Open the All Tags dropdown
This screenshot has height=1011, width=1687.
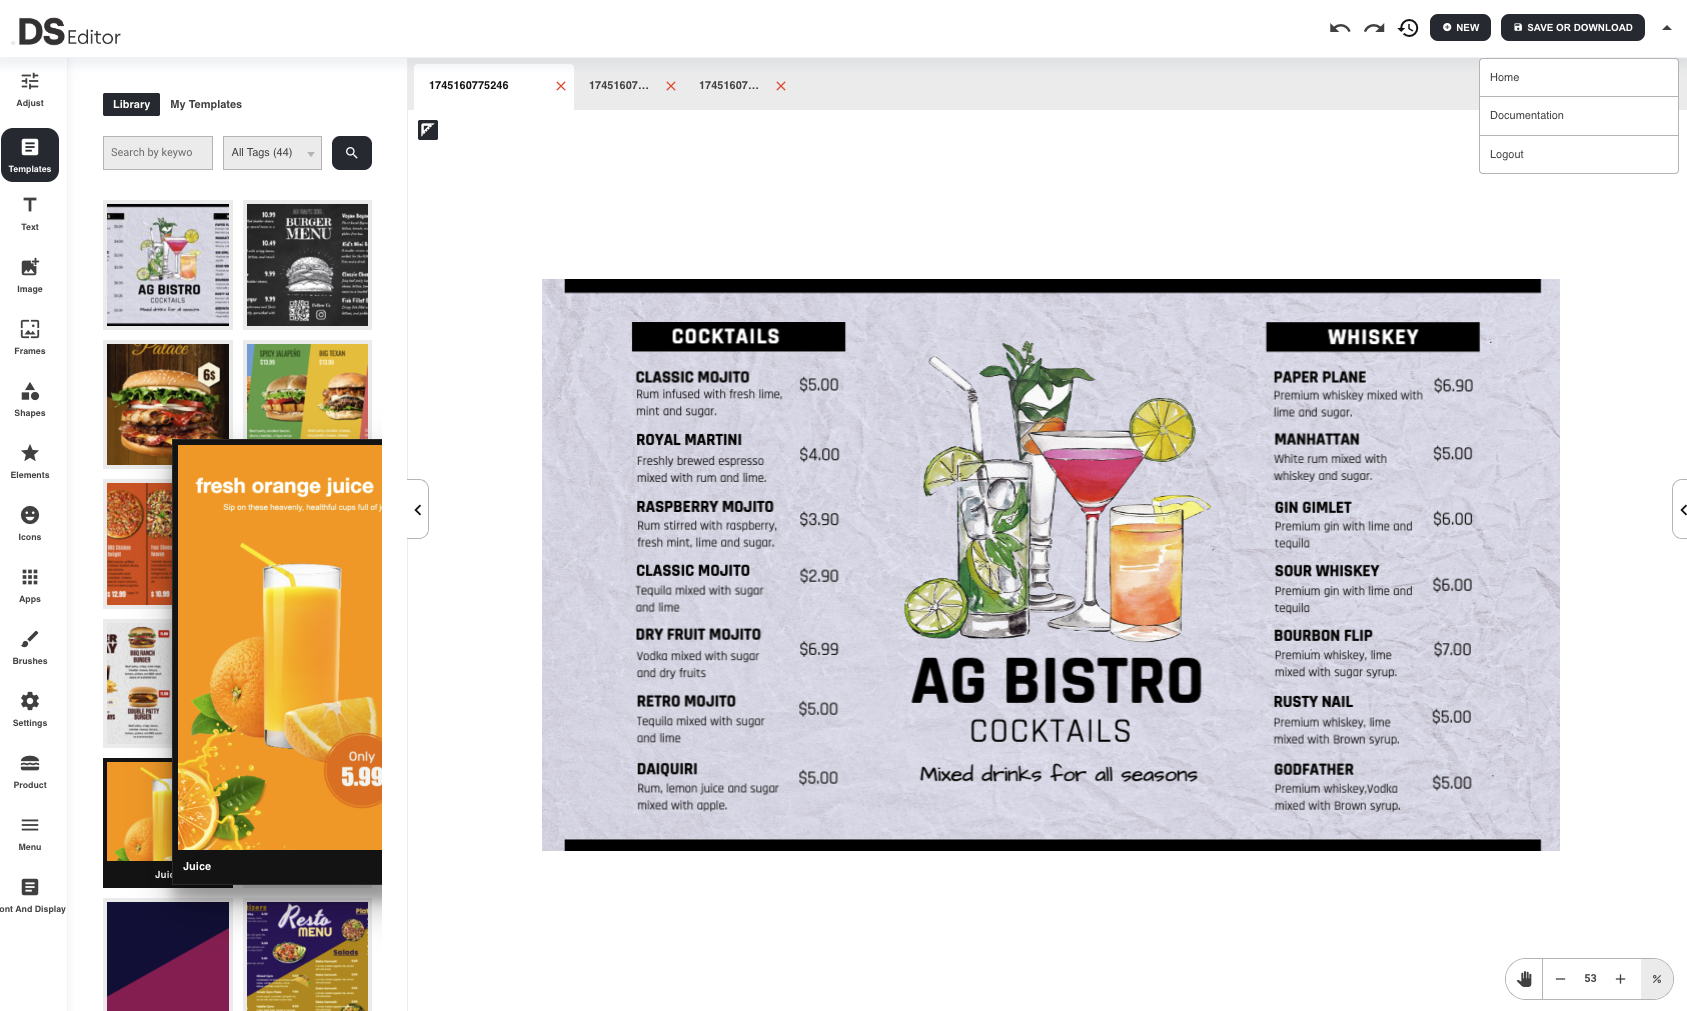[272, 153]
